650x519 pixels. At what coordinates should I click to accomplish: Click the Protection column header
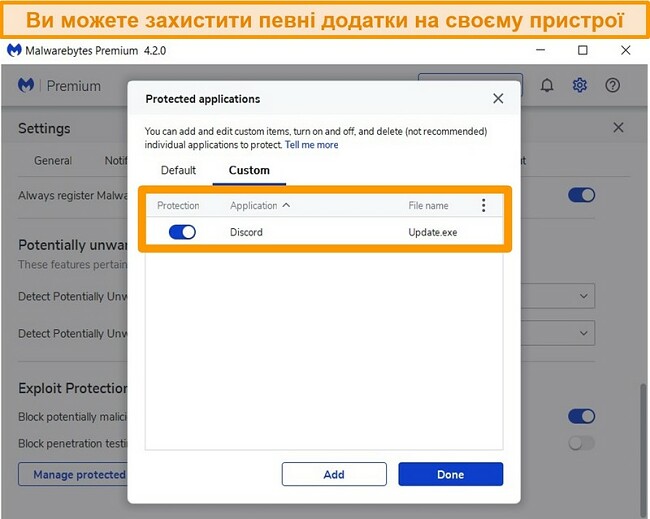click(x=178, y=206)
